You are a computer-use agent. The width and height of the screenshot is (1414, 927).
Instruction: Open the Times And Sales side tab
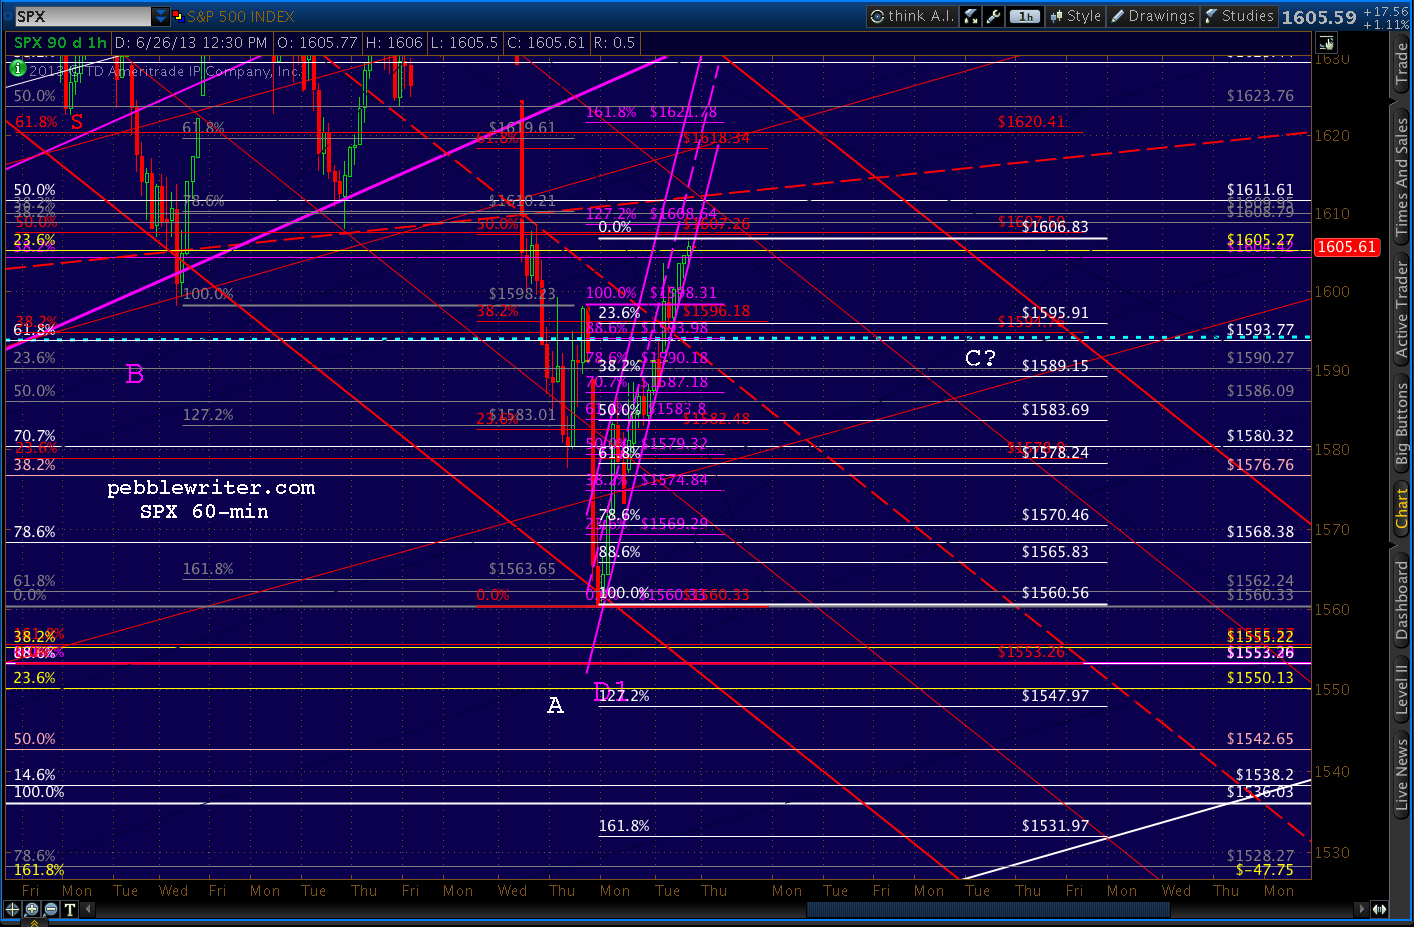click(1402, 176)
